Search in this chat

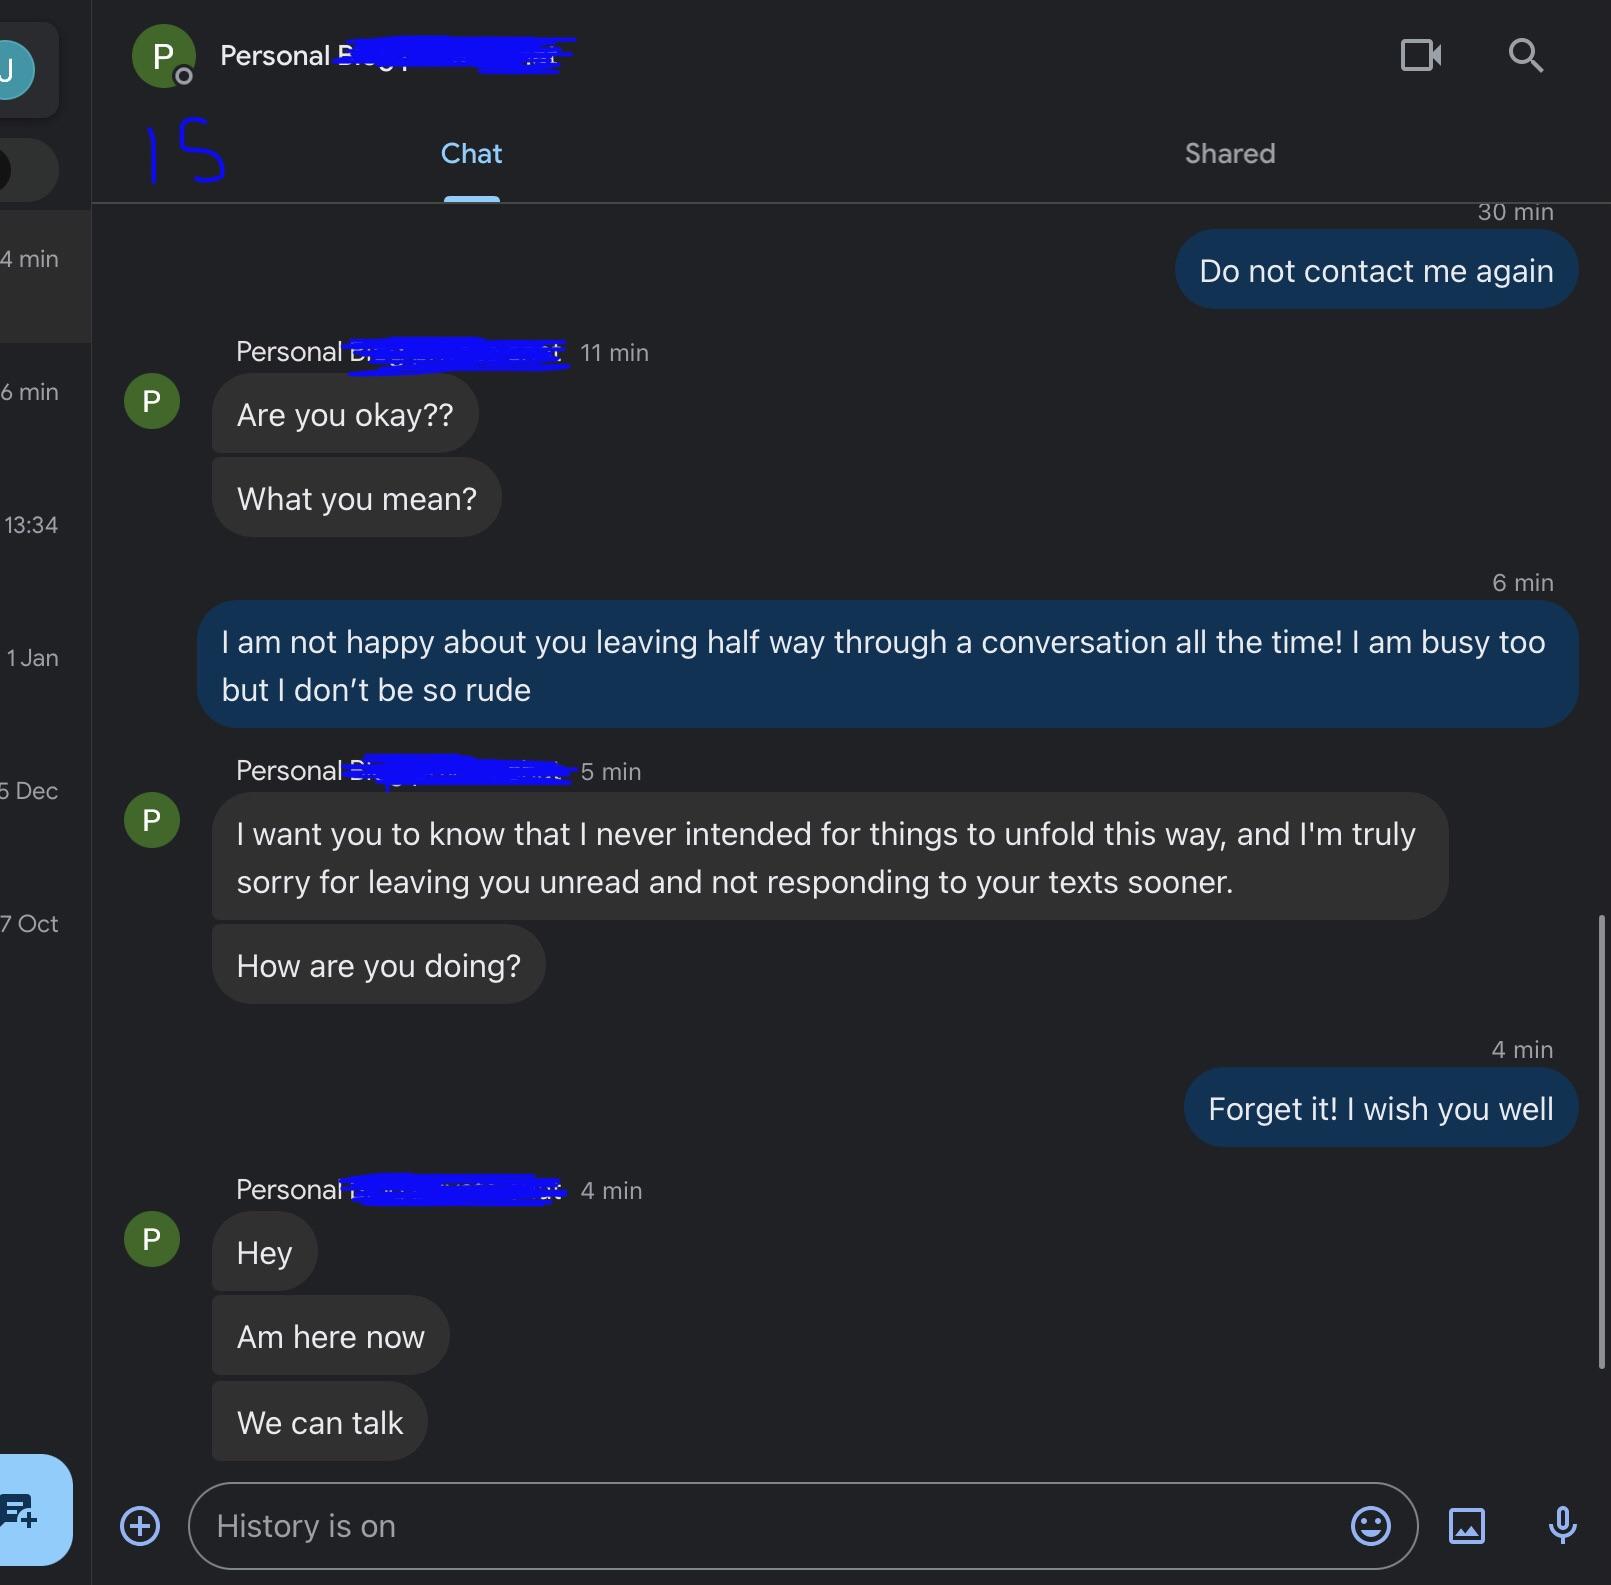pyautogui.click(x=1525, y=55)
